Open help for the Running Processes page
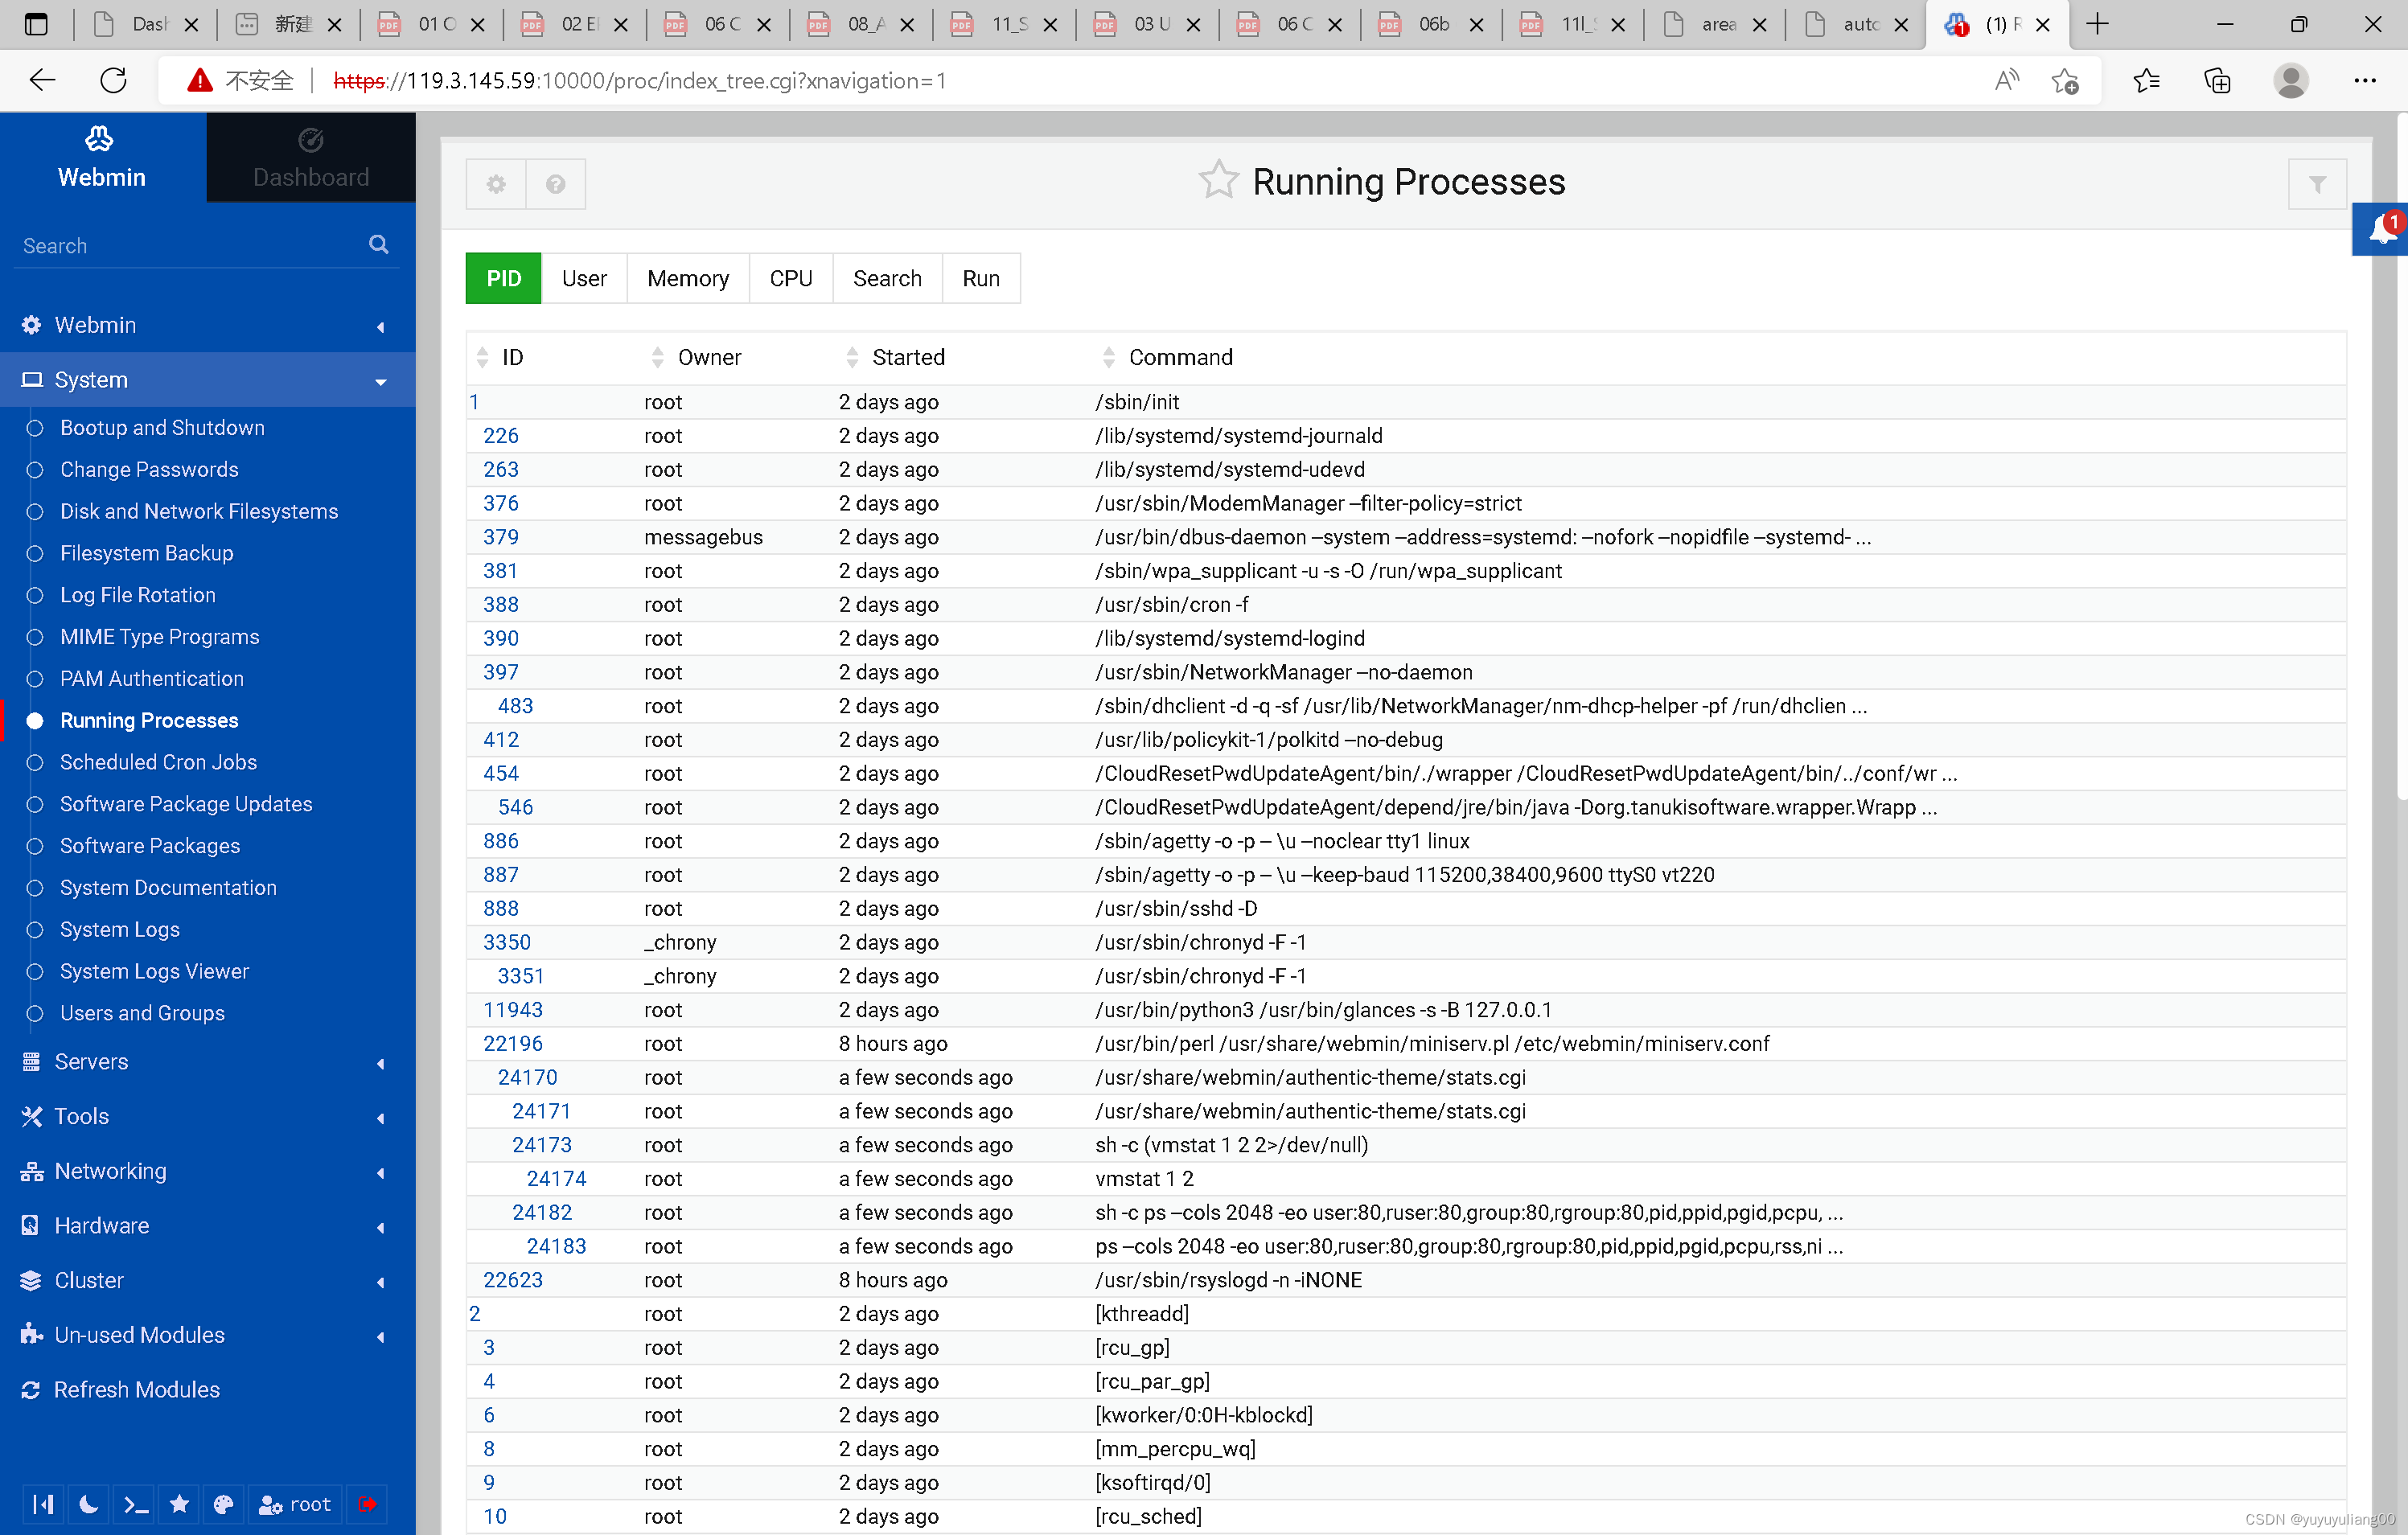The image size is (2408, 1535). pos(555,184)
